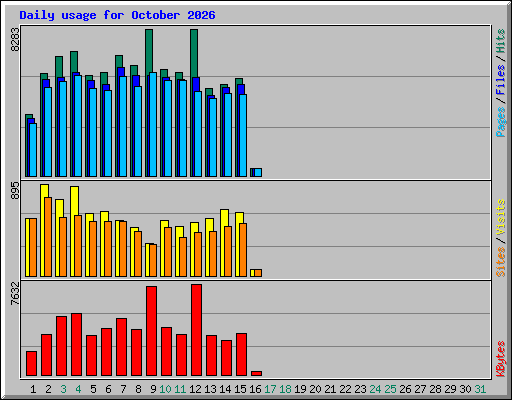Click the red KBytes bar for day 4
Screen dimensions: 512x400
click(x=76, y=345)
